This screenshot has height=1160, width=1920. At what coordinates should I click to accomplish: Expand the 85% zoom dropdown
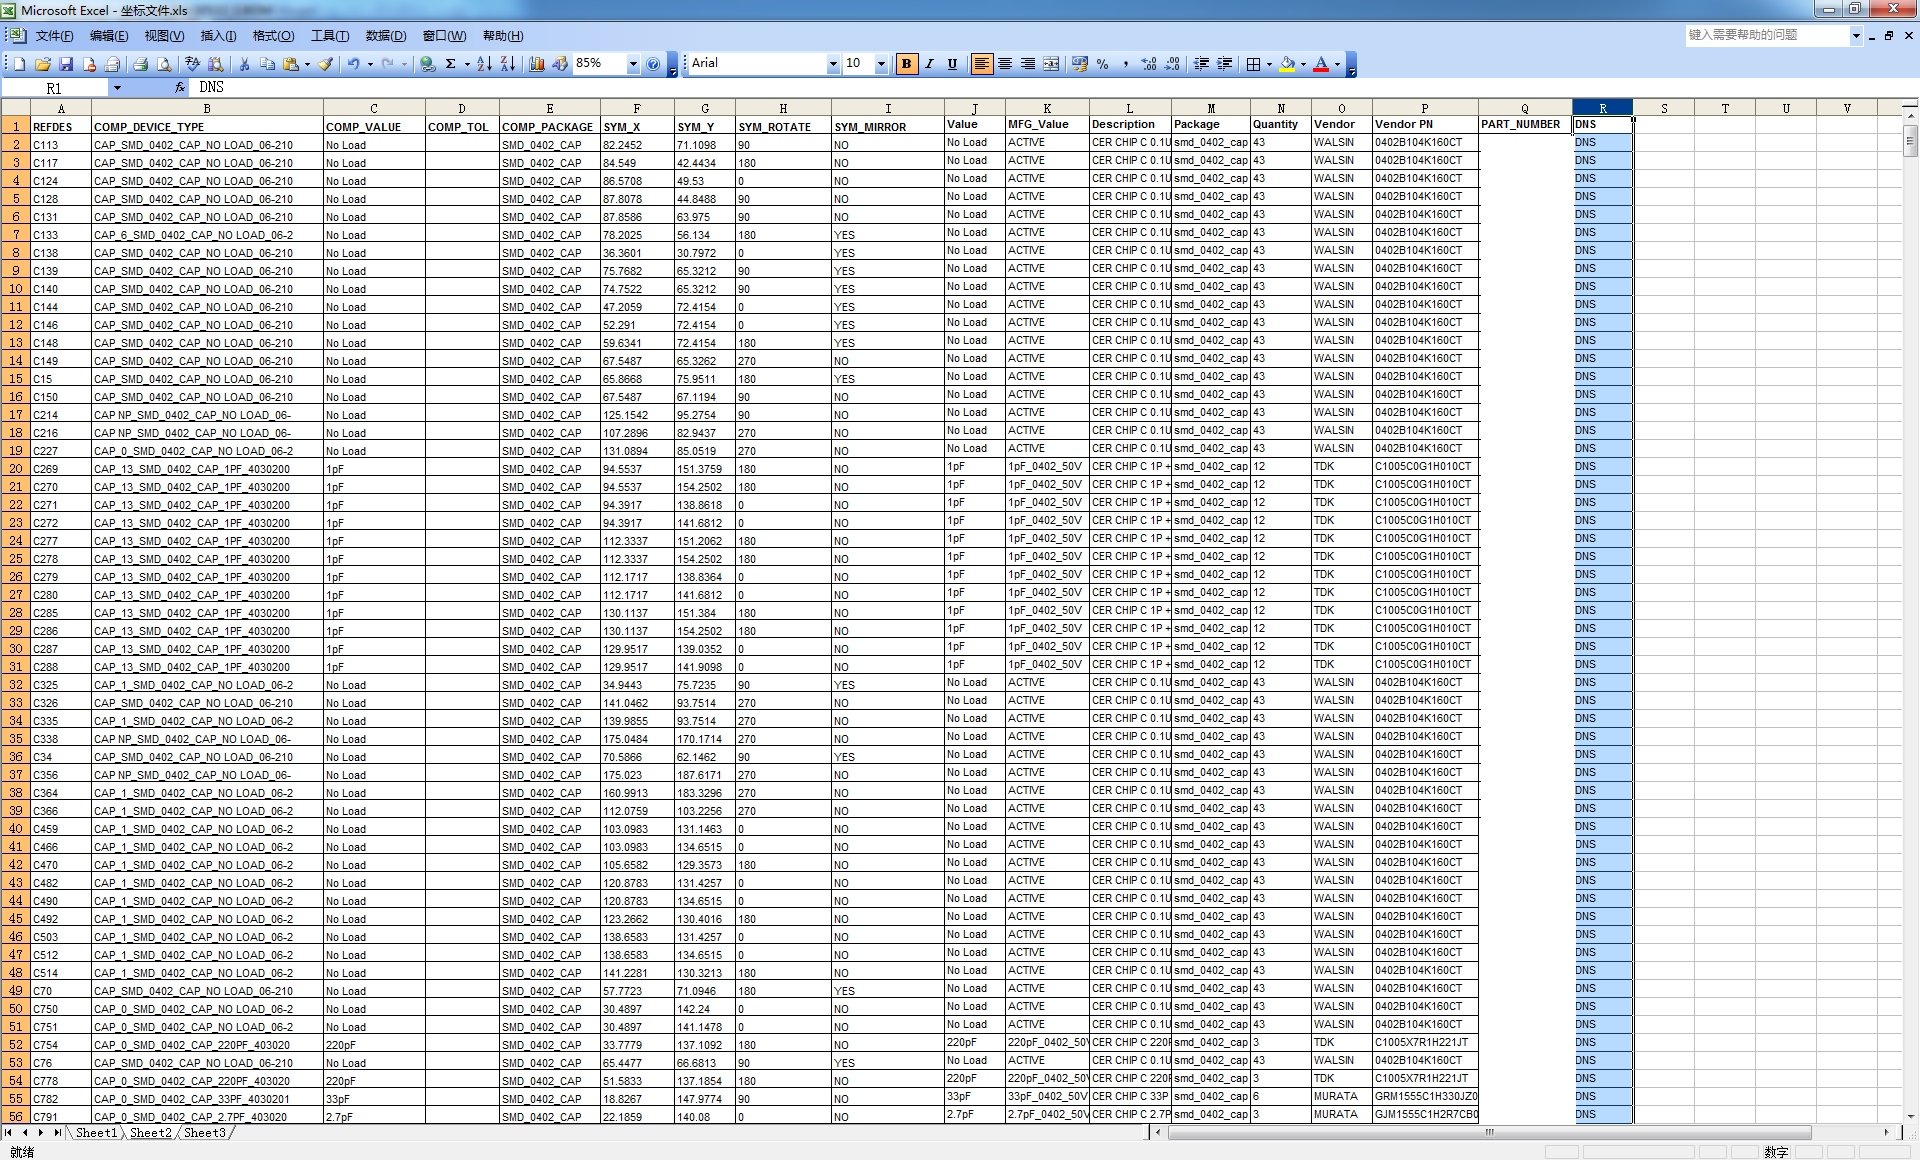point(632,64)
